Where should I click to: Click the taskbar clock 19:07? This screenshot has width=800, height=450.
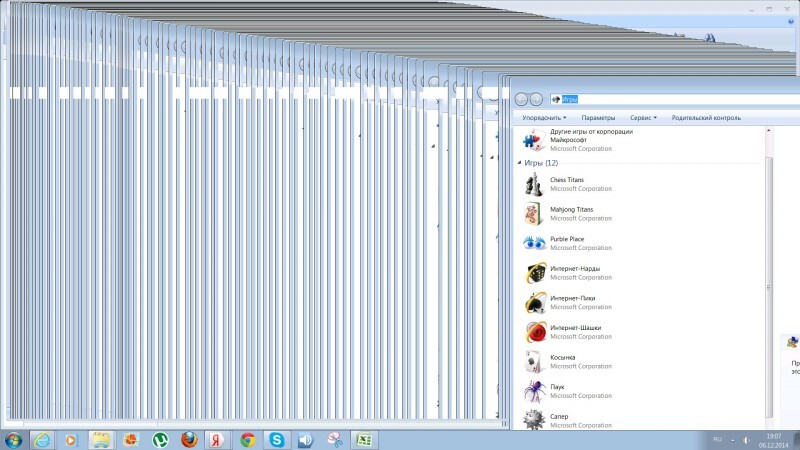pos(773,436)
